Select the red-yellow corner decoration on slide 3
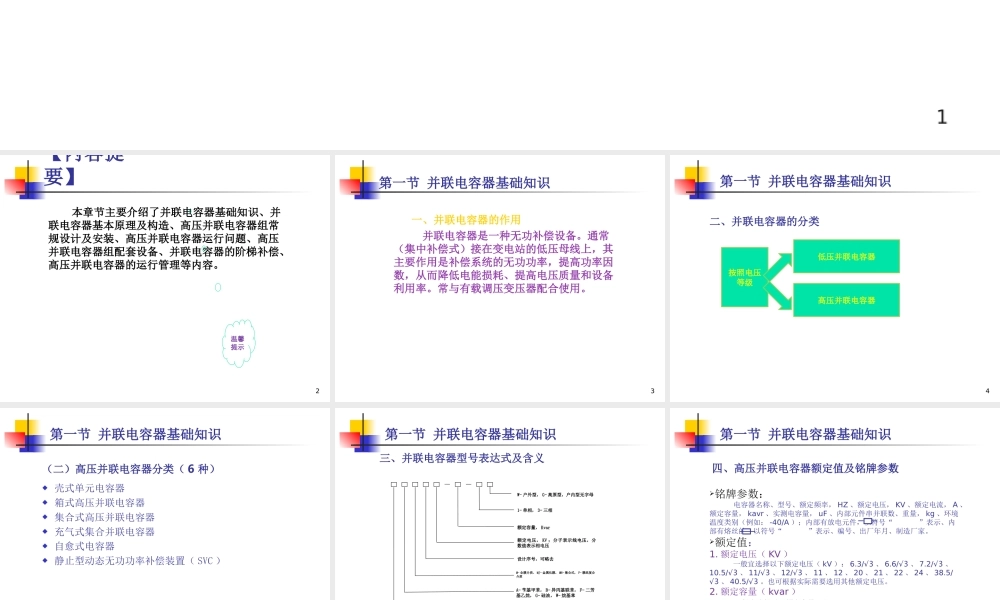 [x=356, y=181]
